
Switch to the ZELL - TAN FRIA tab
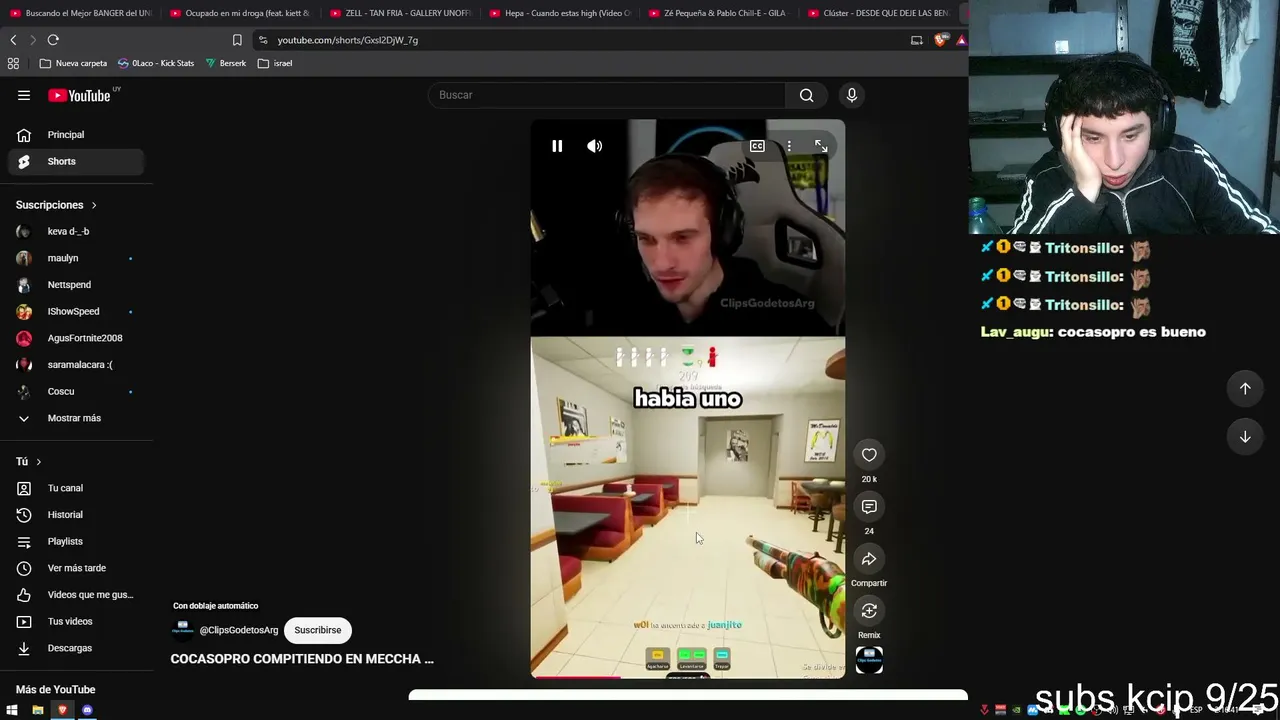[400, 13]
